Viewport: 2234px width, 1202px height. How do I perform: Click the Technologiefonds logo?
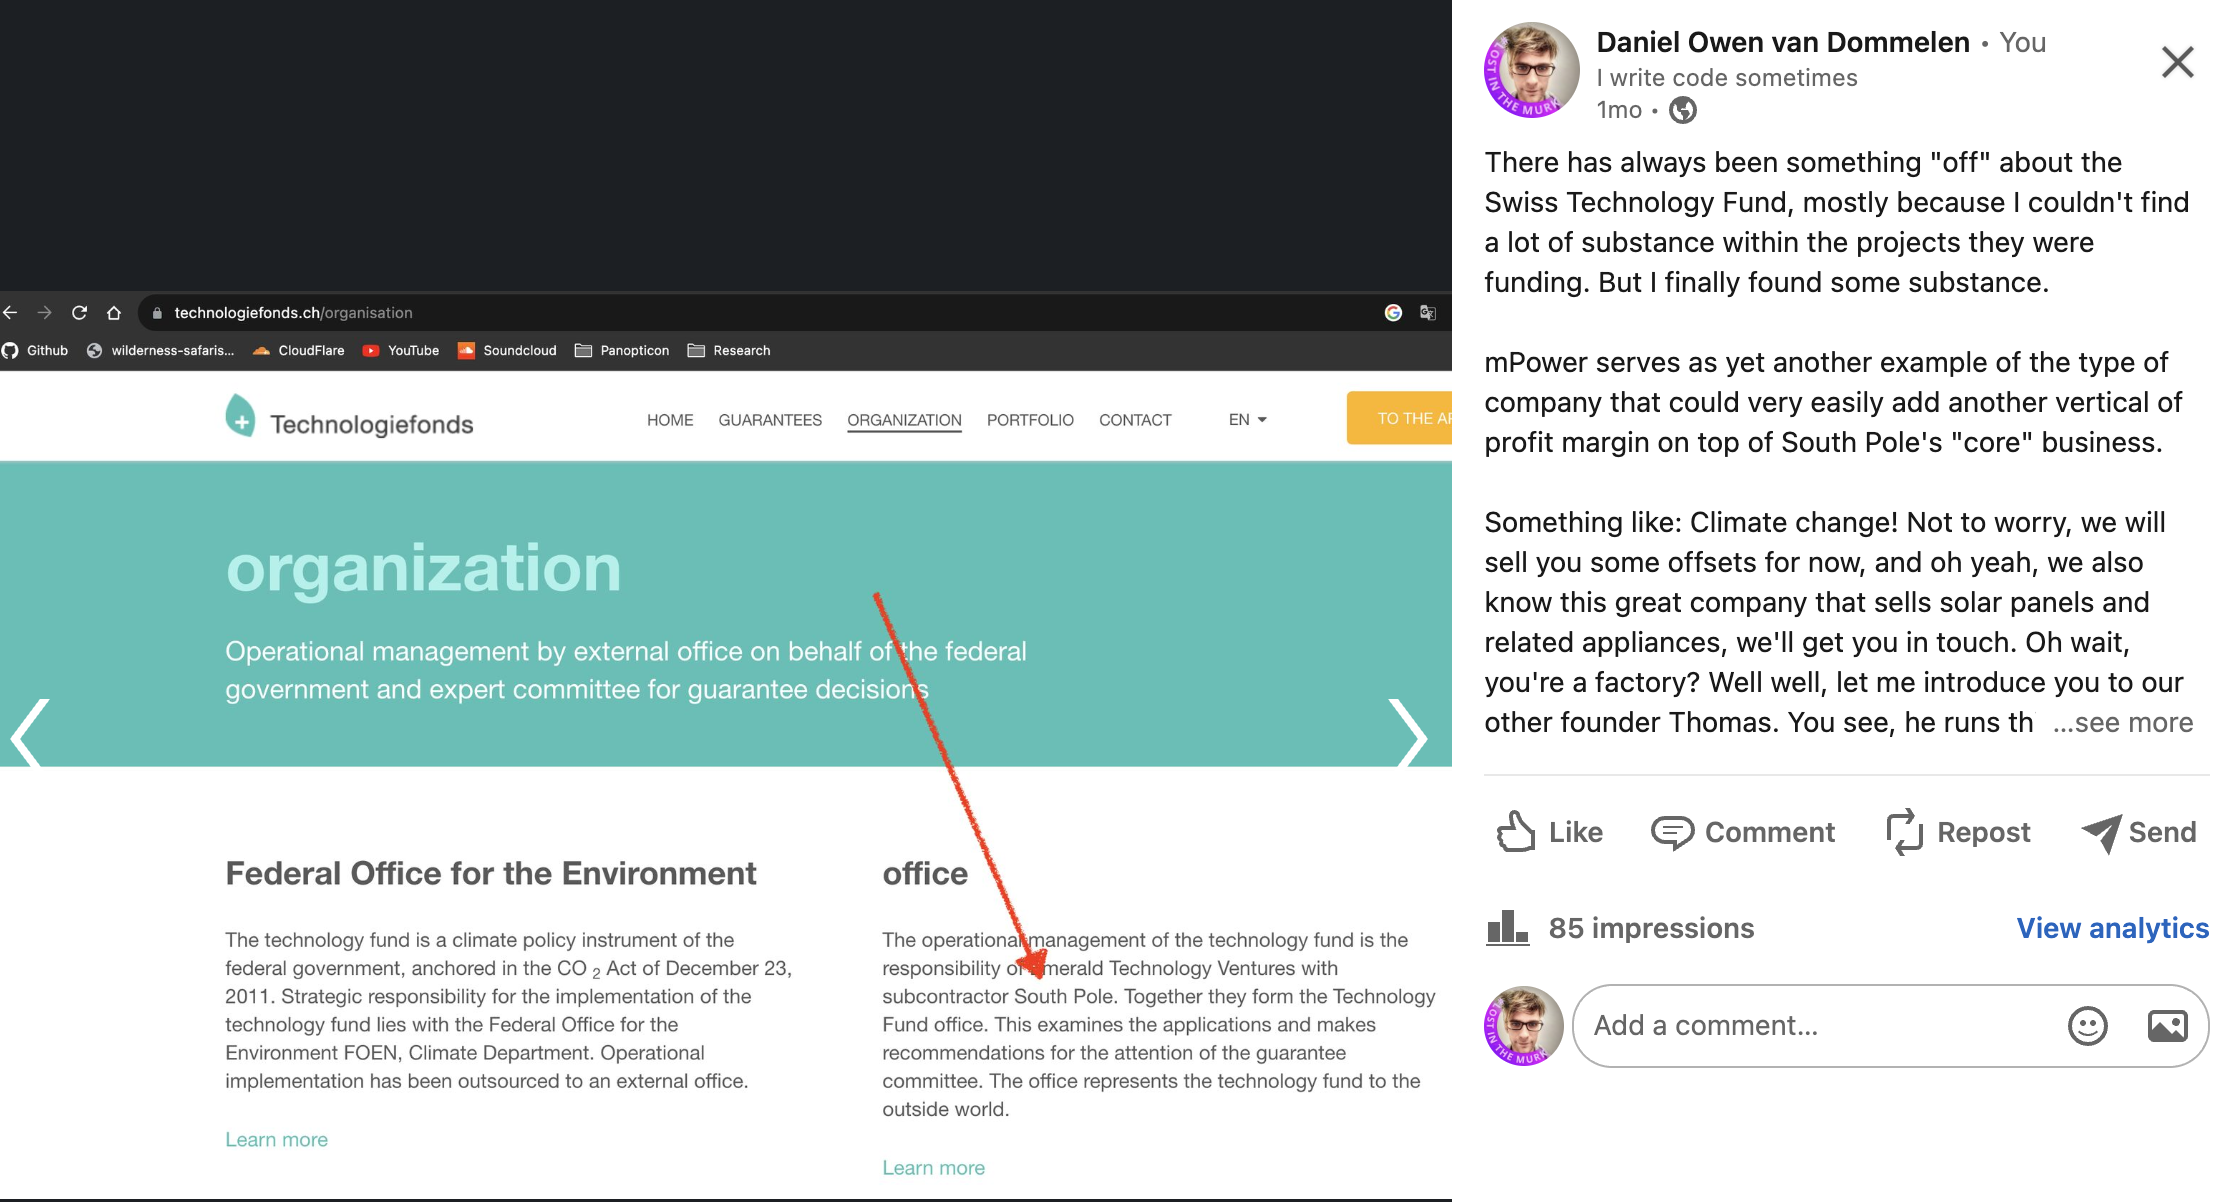349,418
